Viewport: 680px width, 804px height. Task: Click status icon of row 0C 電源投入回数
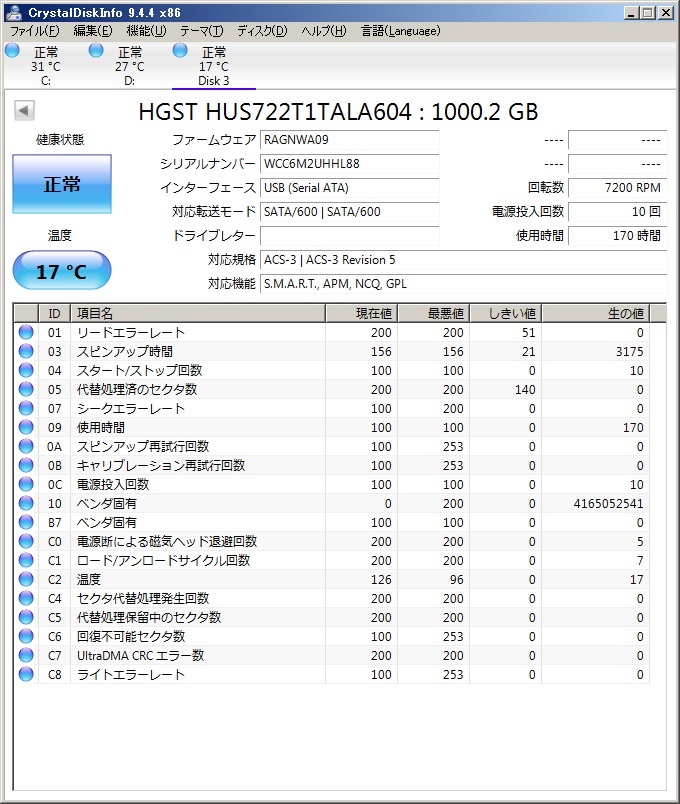[26, 484]
